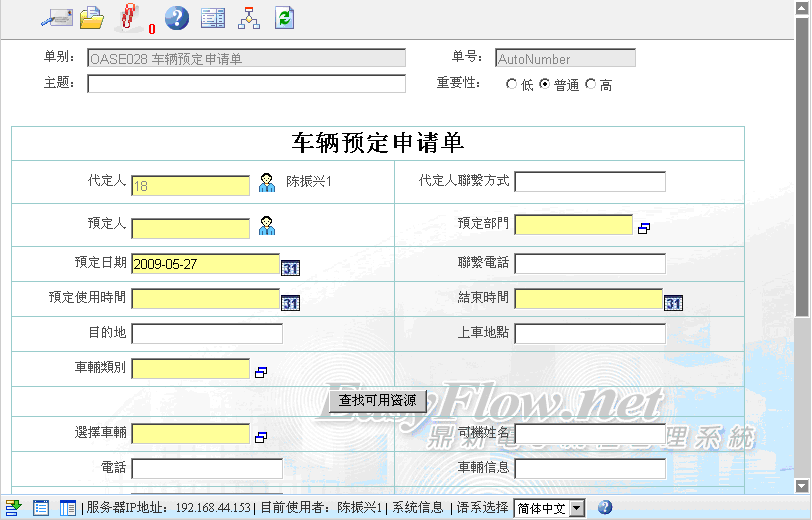Image resolution: width=812 pixels, height=520 pixels.
Task: Open the folder icon in toolbar
Action: coord(92,17)
